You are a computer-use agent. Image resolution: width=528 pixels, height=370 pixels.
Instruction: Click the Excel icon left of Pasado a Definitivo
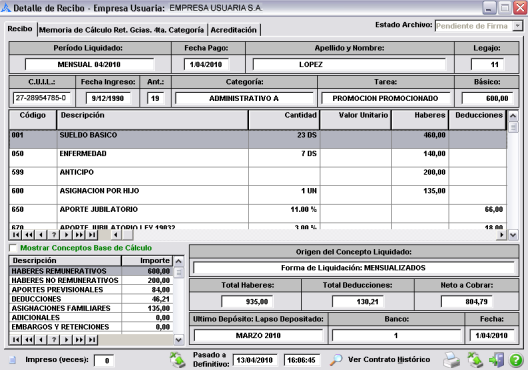(x=177, y=360)
